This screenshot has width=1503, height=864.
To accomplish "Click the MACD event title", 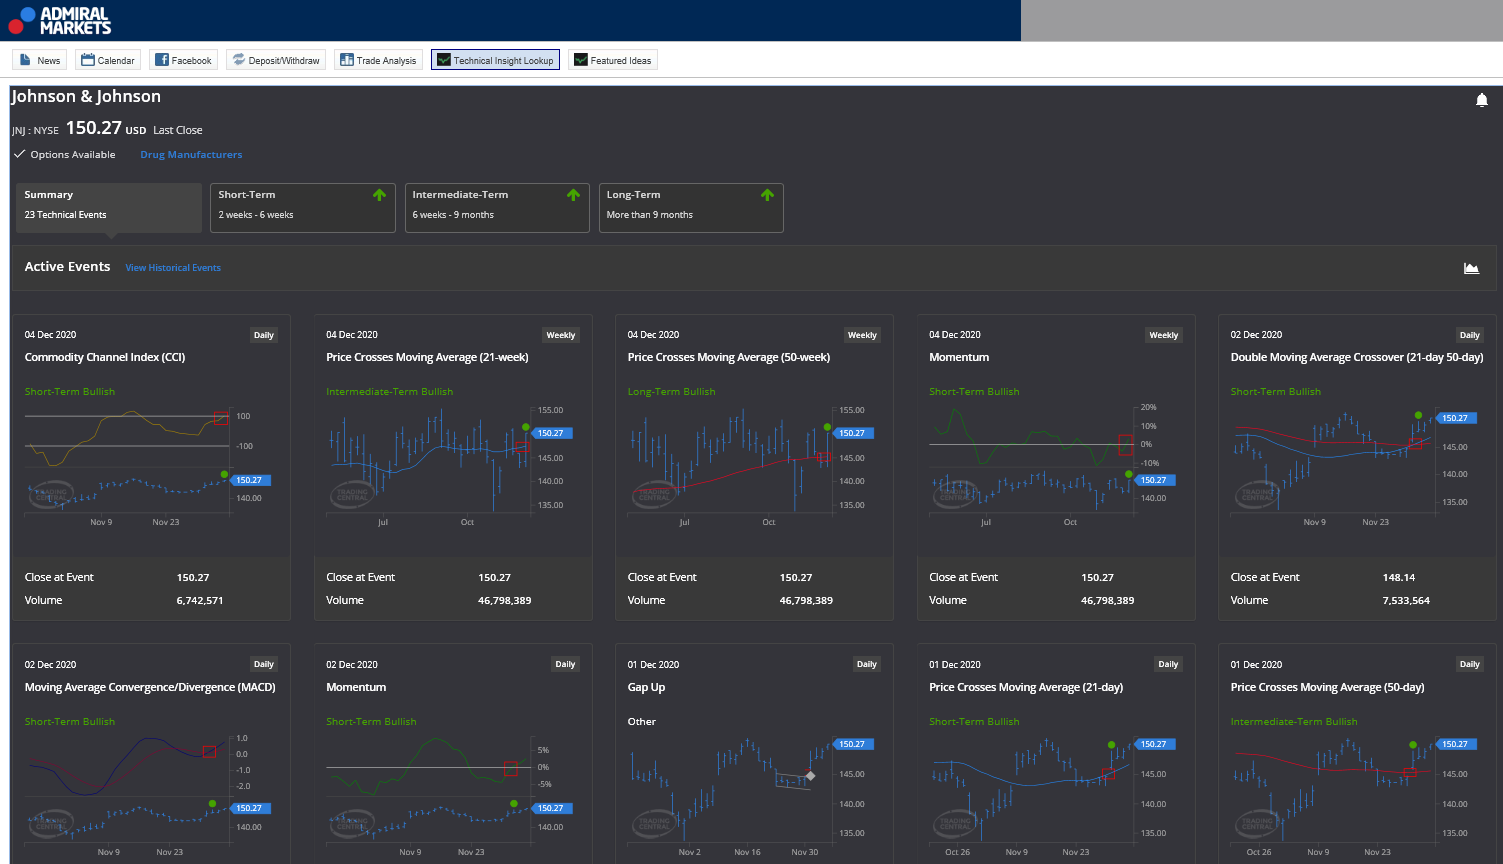I will tap(150, 687).
